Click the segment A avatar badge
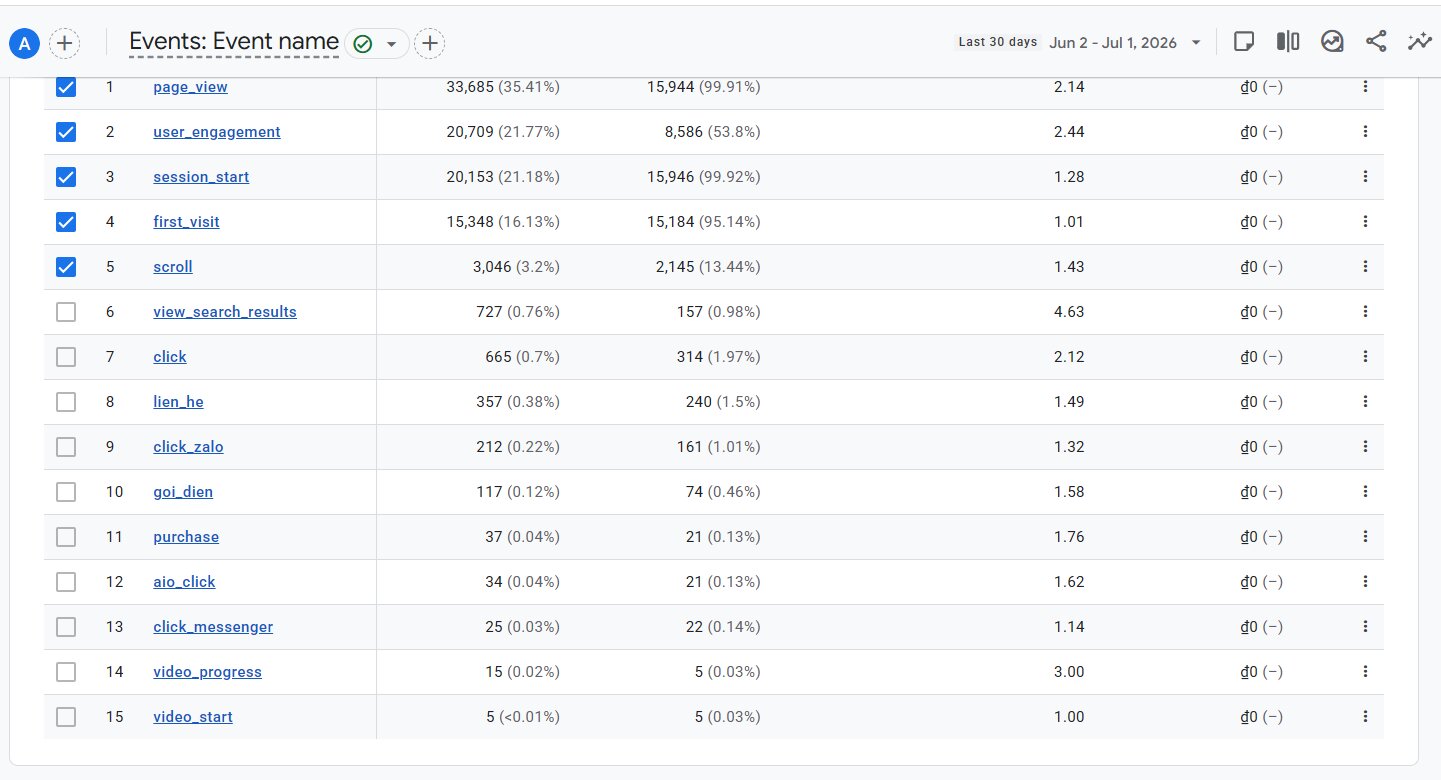The width and height of the screenshot is (1441, 780). coord(24,43)
